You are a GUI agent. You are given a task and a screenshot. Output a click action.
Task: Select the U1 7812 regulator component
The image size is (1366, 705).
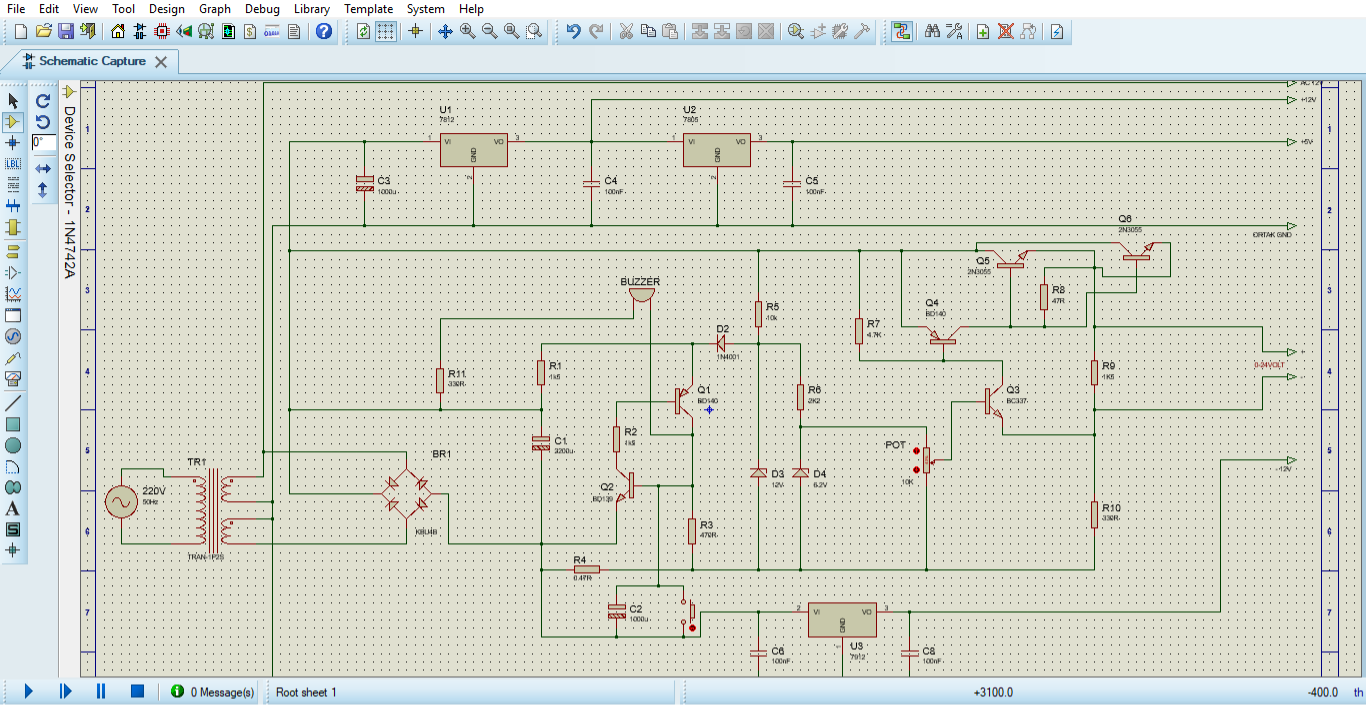[x=474, y=150]
